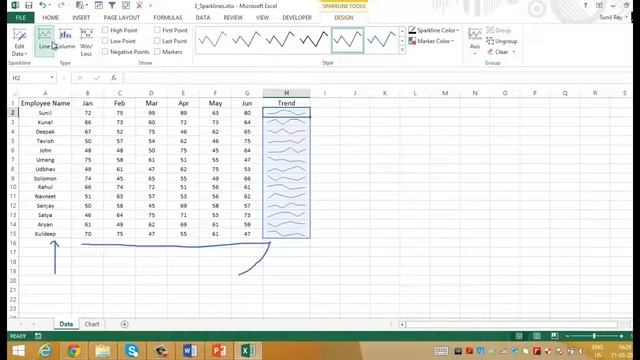Click the Save icon in quick access toolbar
This screenshot has width=640, height=360.
point(29,6)
